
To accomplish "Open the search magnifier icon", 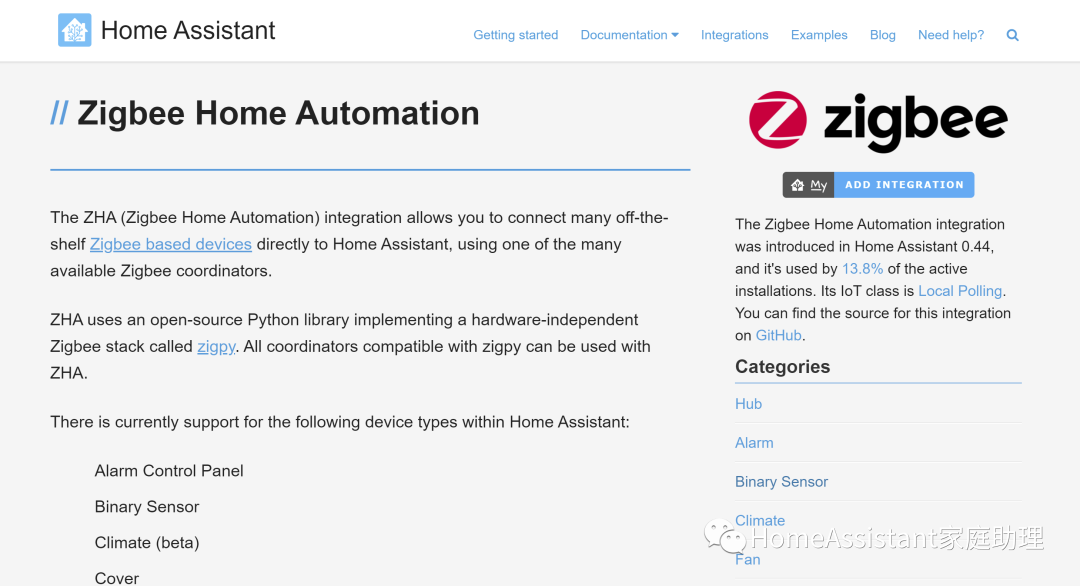I will click(x=1012, y=35).
